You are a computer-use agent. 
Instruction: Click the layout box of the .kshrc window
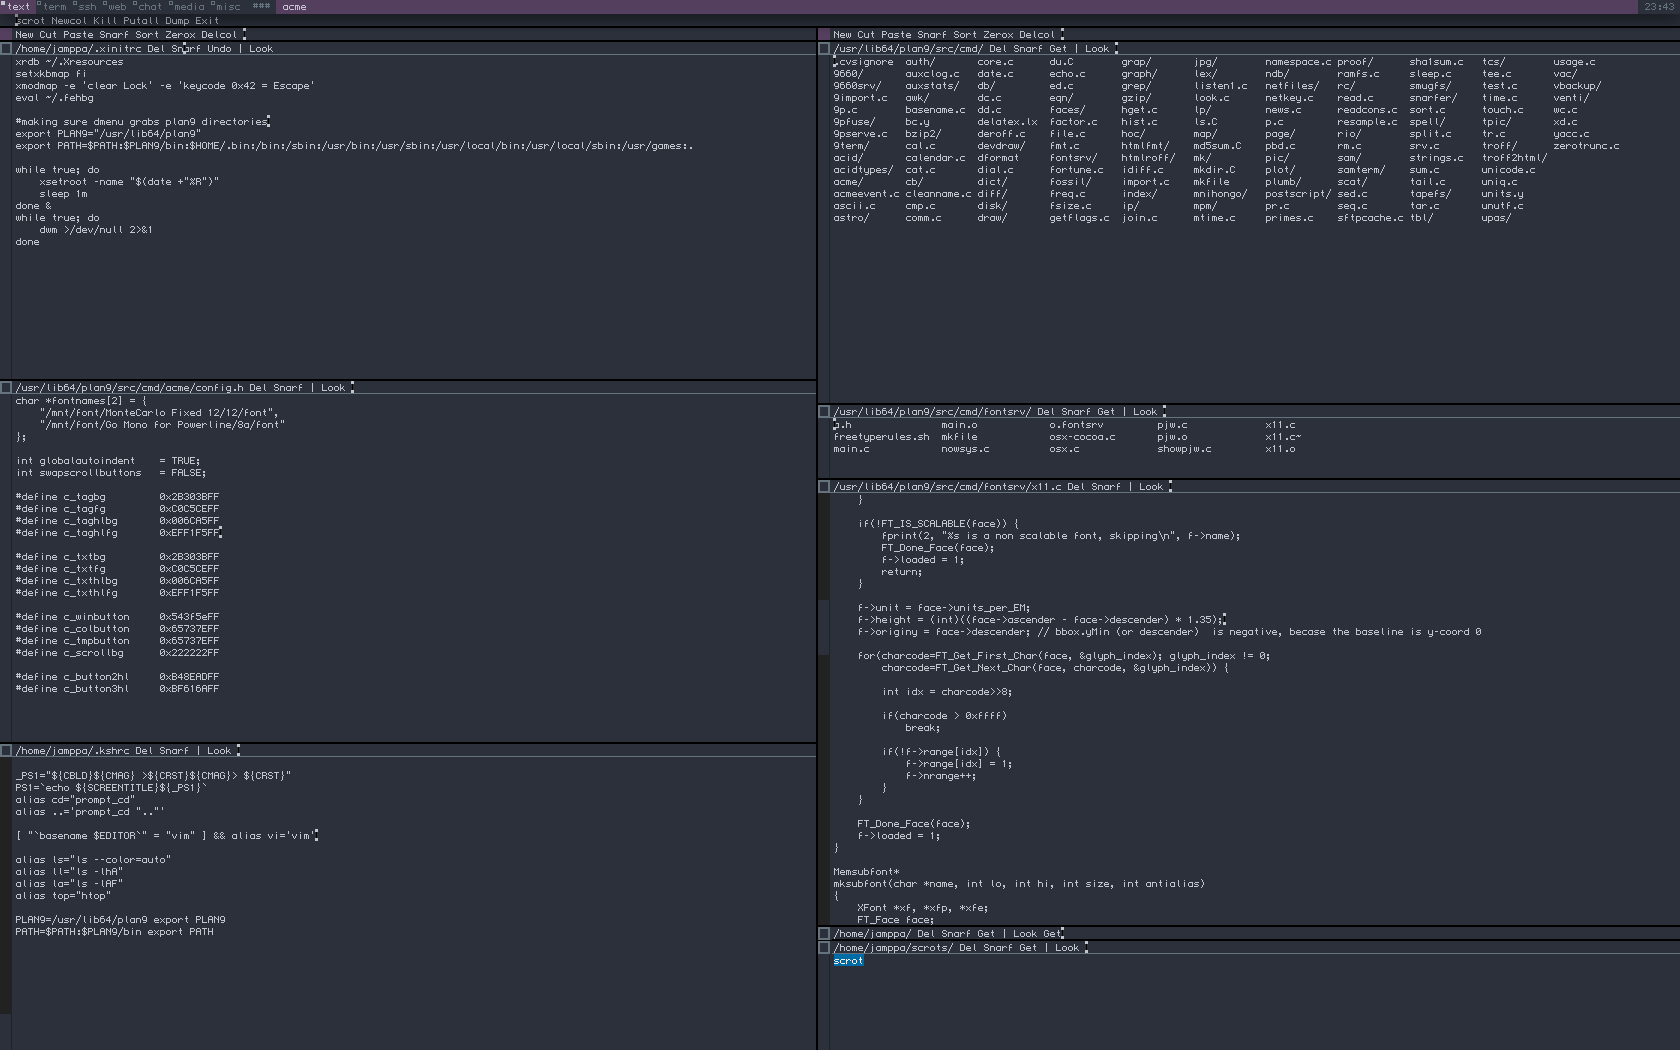coord(6,750)
